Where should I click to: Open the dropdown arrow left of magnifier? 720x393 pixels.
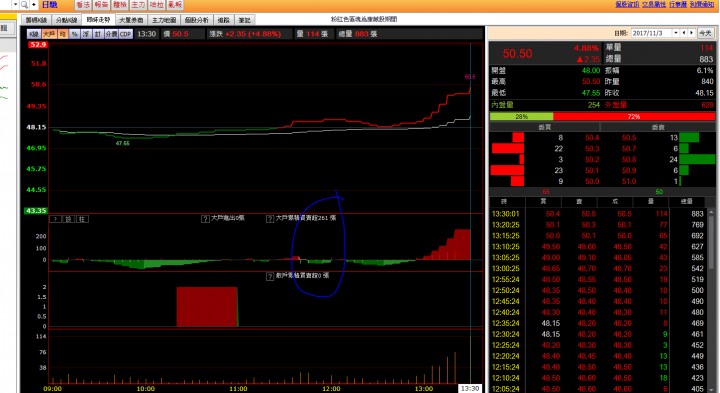click(15, 5)
